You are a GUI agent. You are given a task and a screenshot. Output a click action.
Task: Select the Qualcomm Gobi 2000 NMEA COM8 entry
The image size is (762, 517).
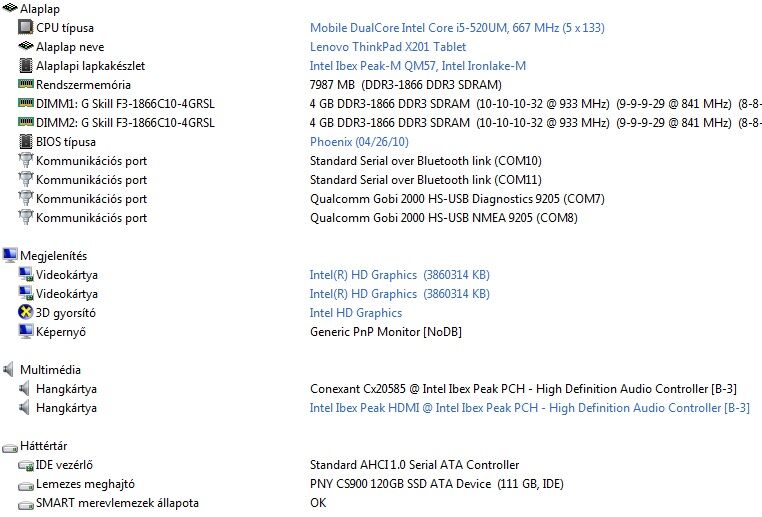[x=444, y=218]
